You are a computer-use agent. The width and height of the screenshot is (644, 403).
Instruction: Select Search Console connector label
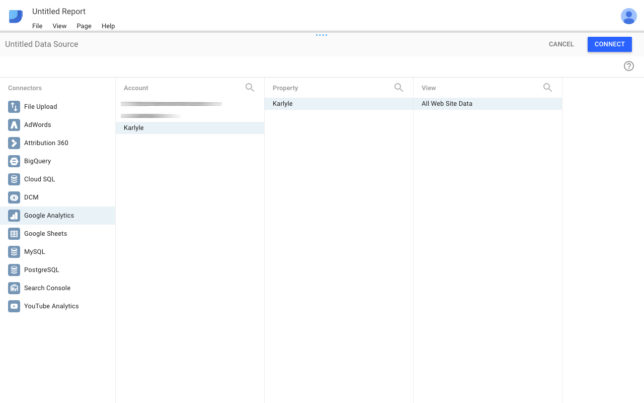point(47,288)
